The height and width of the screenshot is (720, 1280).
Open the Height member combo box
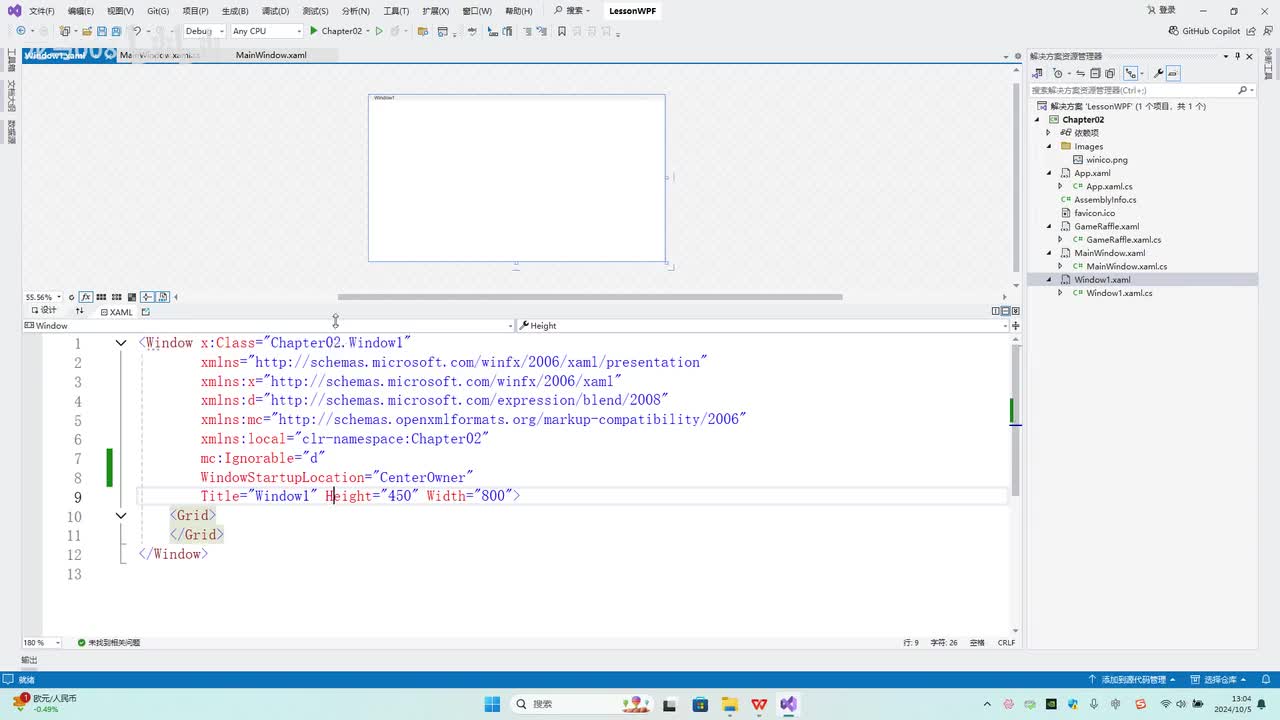[762, 326]
